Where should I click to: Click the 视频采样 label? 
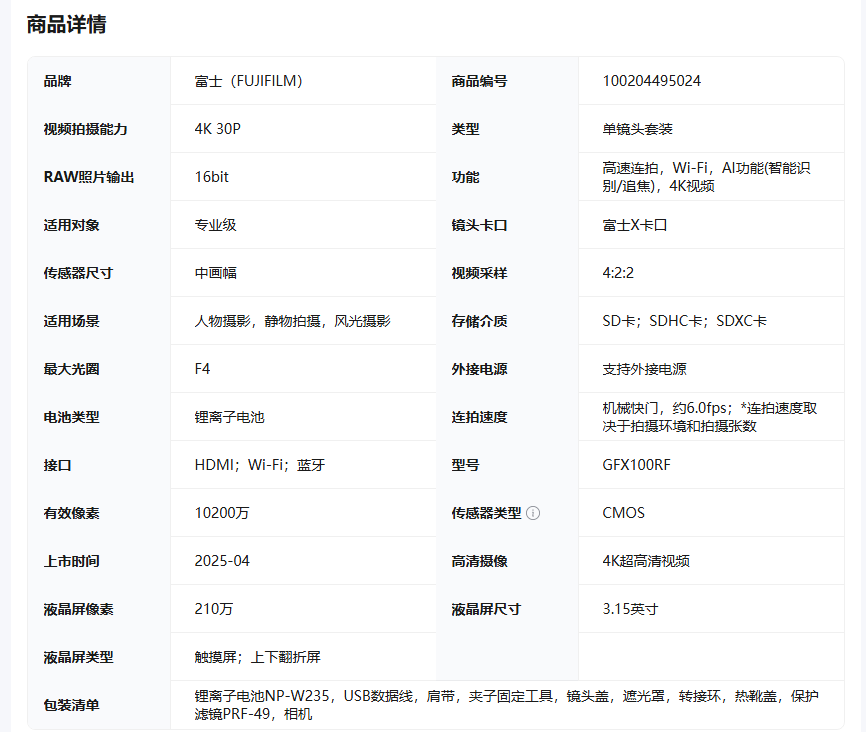click(x=479, y=273)
